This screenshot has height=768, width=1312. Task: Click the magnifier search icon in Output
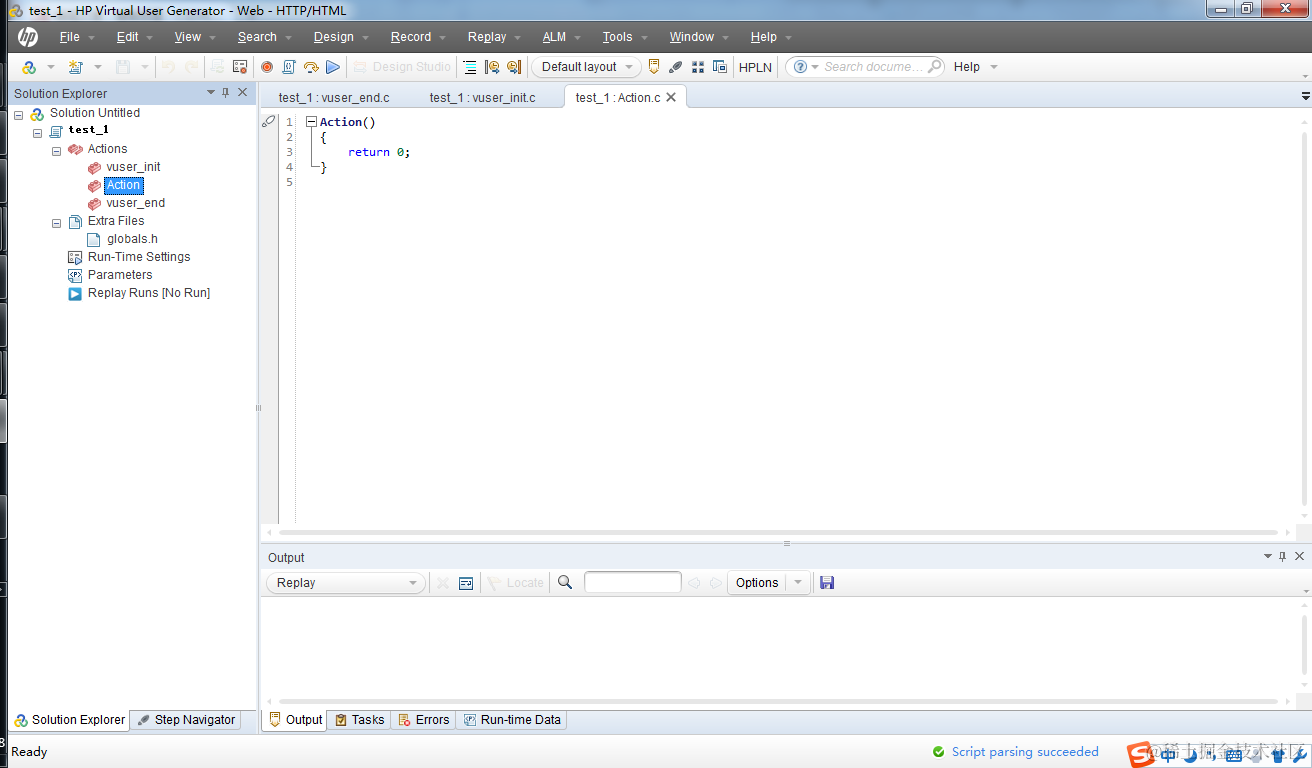click(565, 582)
